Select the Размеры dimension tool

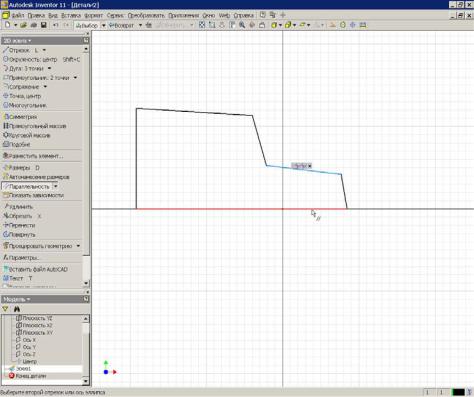[x=21, y=168]
